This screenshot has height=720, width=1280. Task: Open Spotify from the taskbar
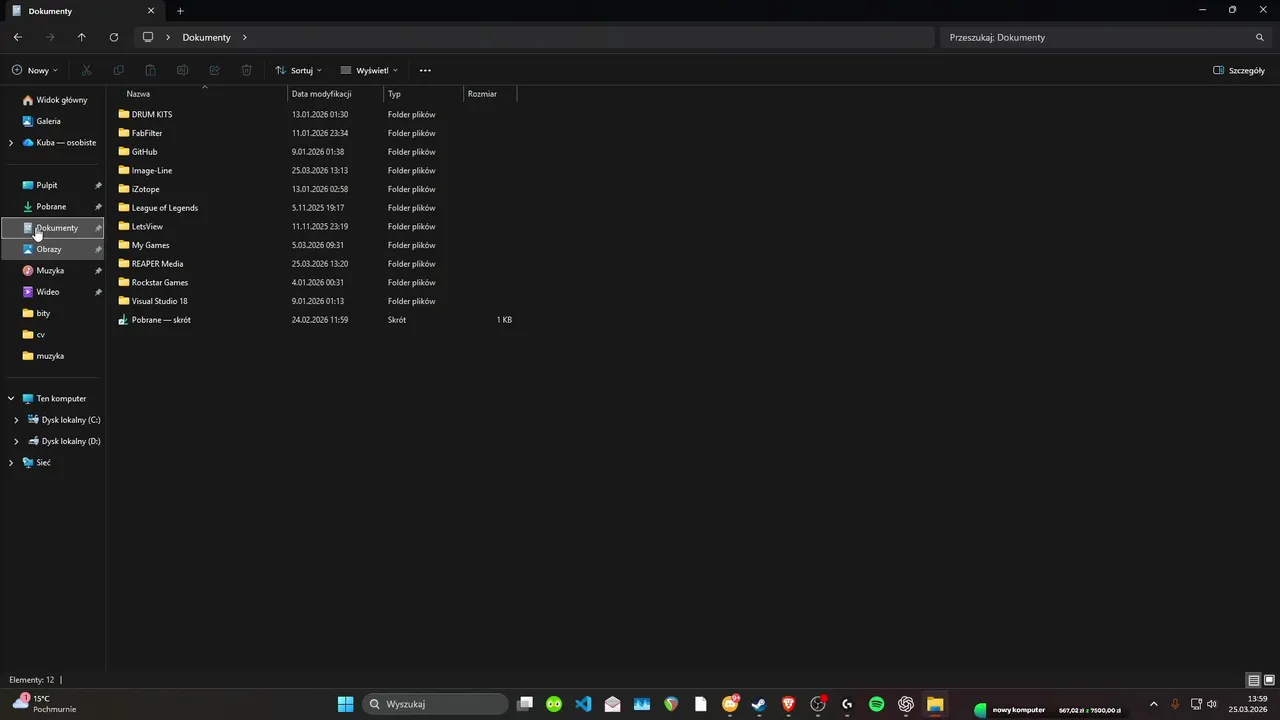(876, 704)
